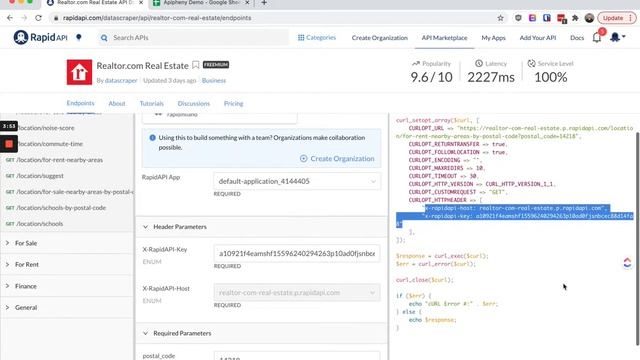Screen dimensions: 640x360
Task: Click the FREEMIUM badge
Action: [x=216, y=64]
